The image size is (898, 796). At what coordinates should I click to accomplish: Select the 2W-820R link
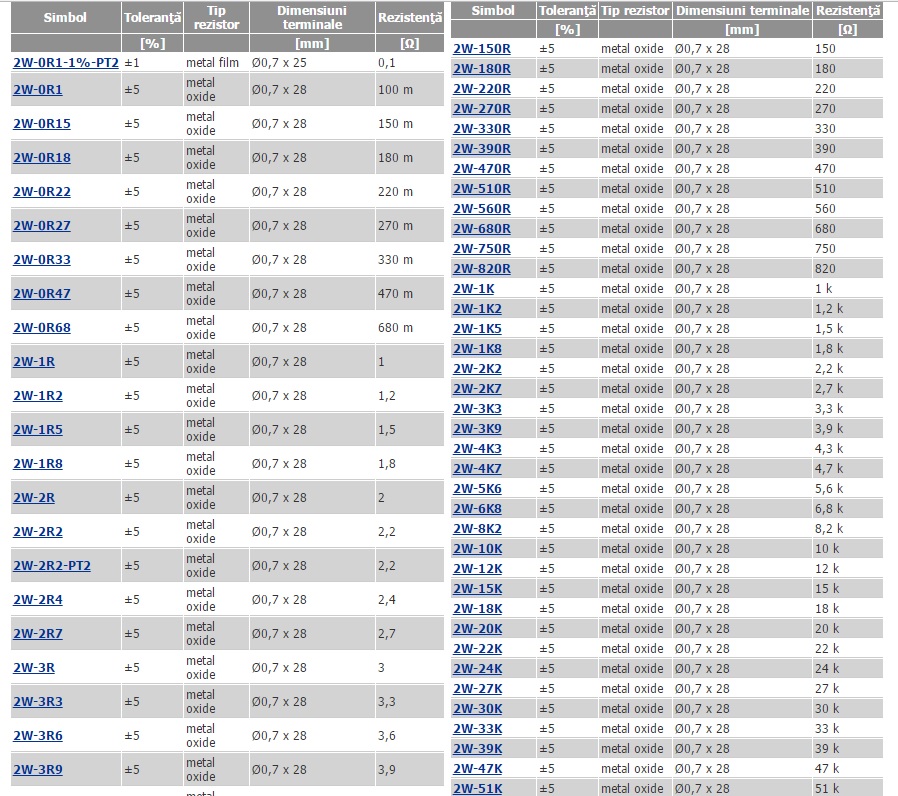(x=482, y=269)
